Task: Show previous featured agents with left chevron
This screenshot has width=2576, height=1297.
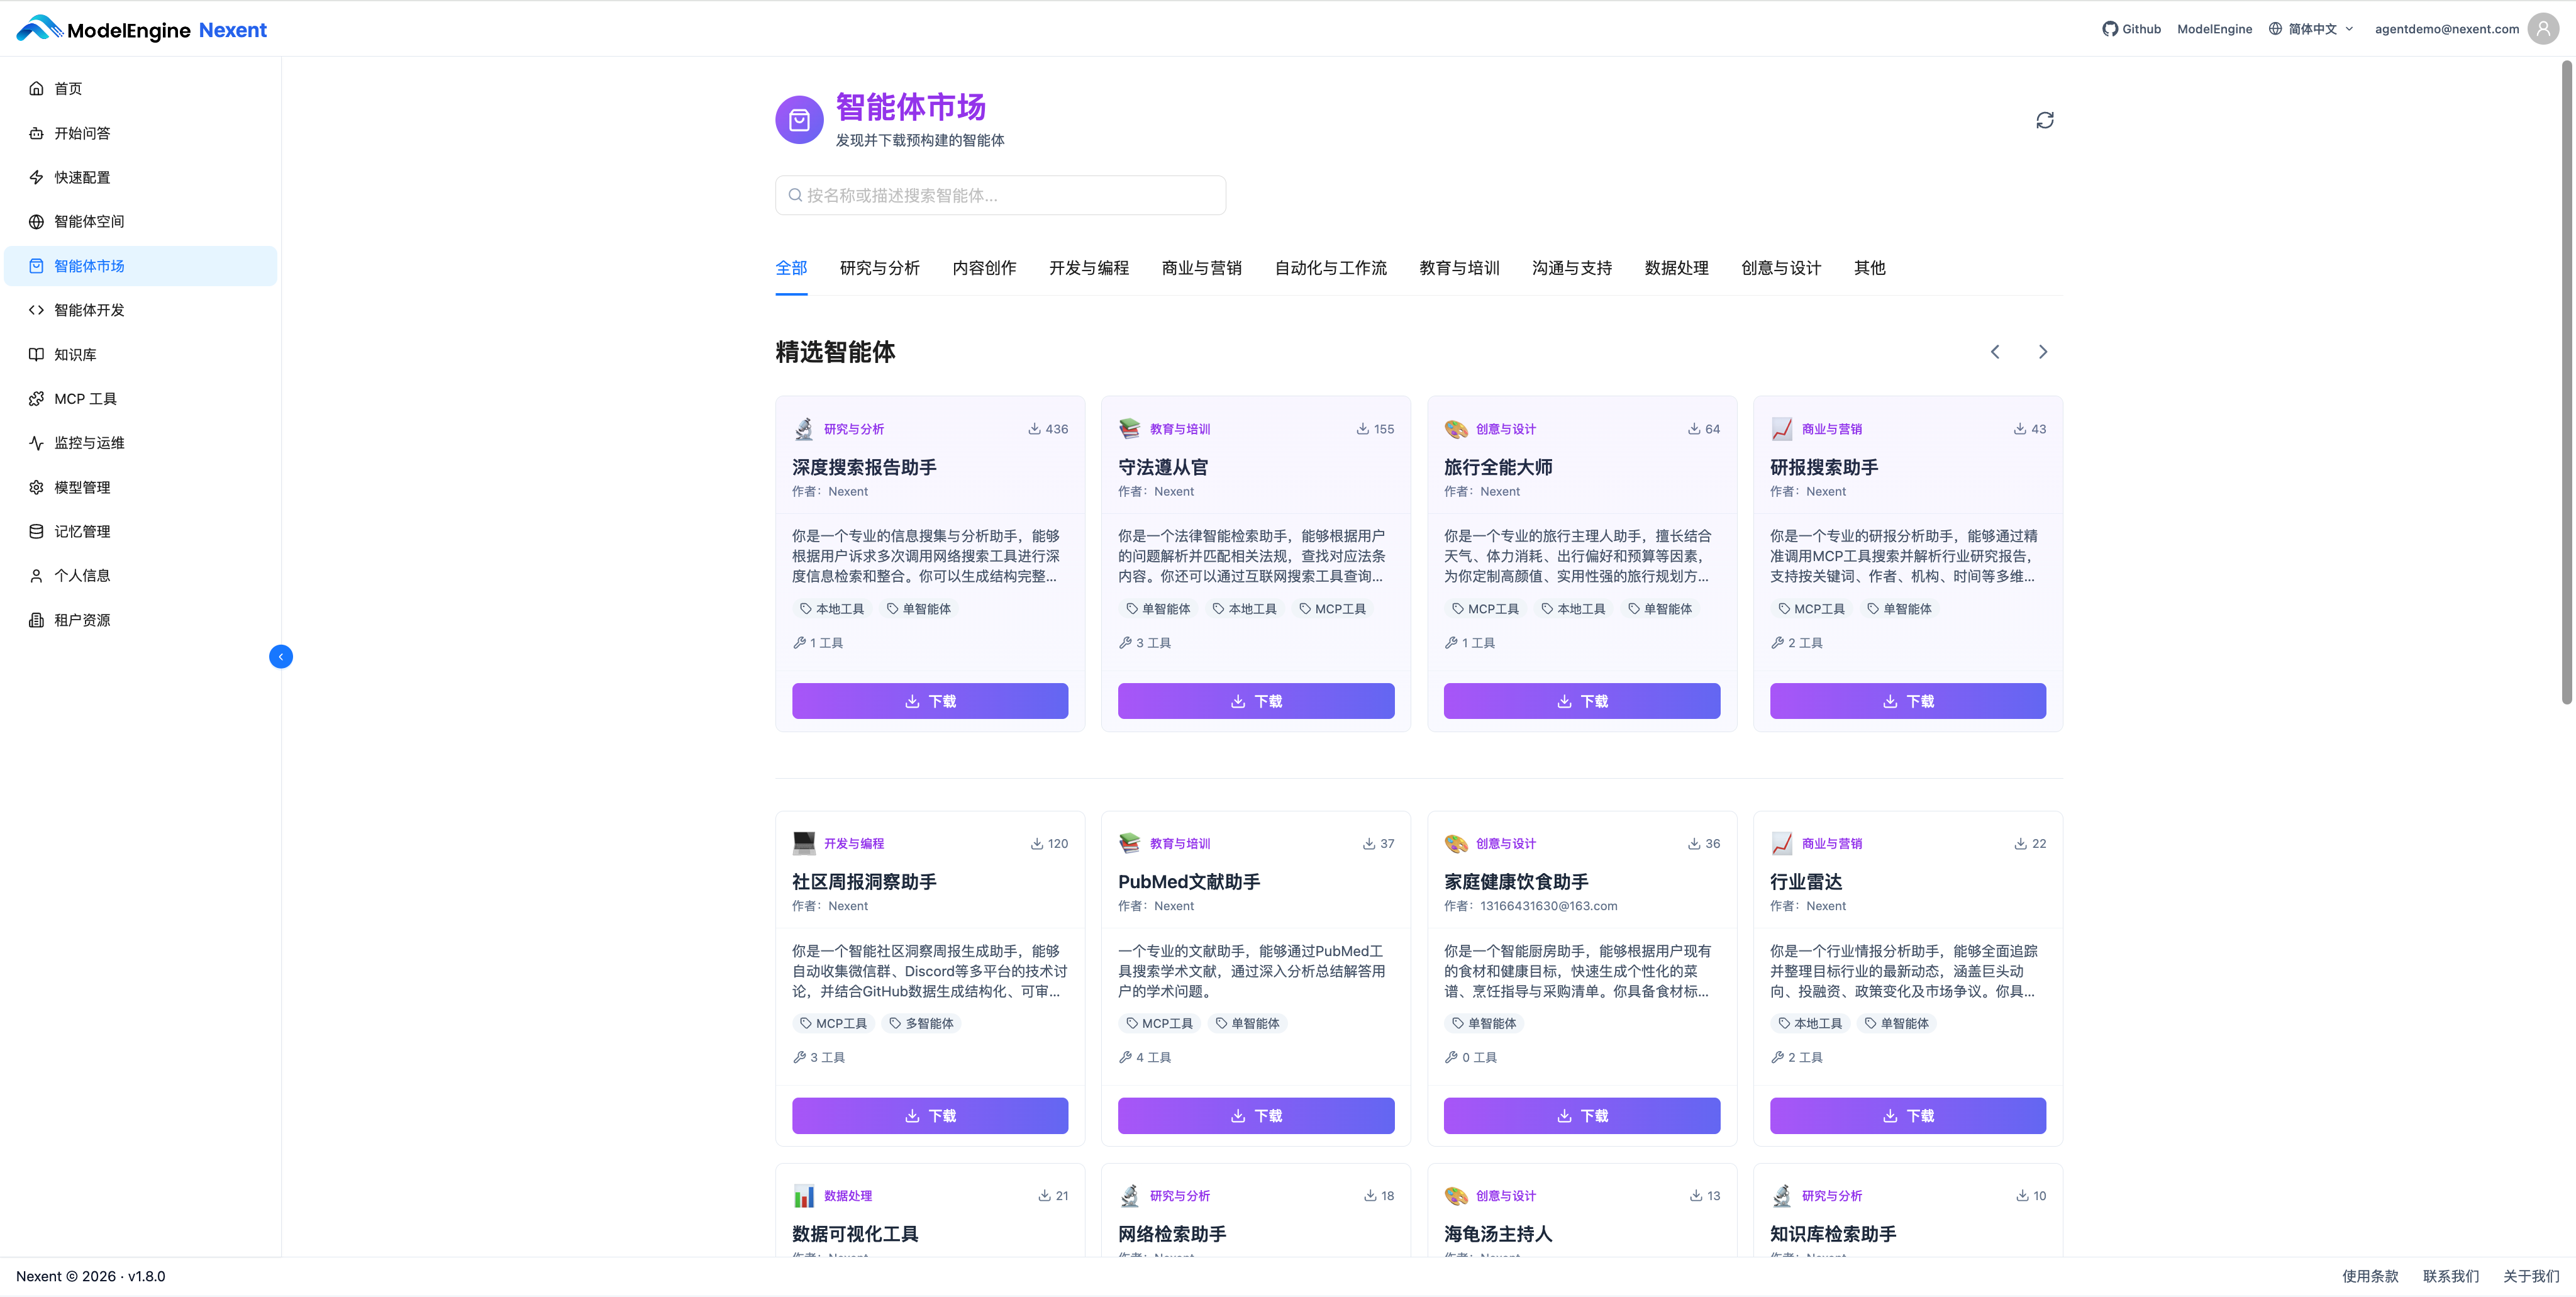Action: click(1994, 352)
